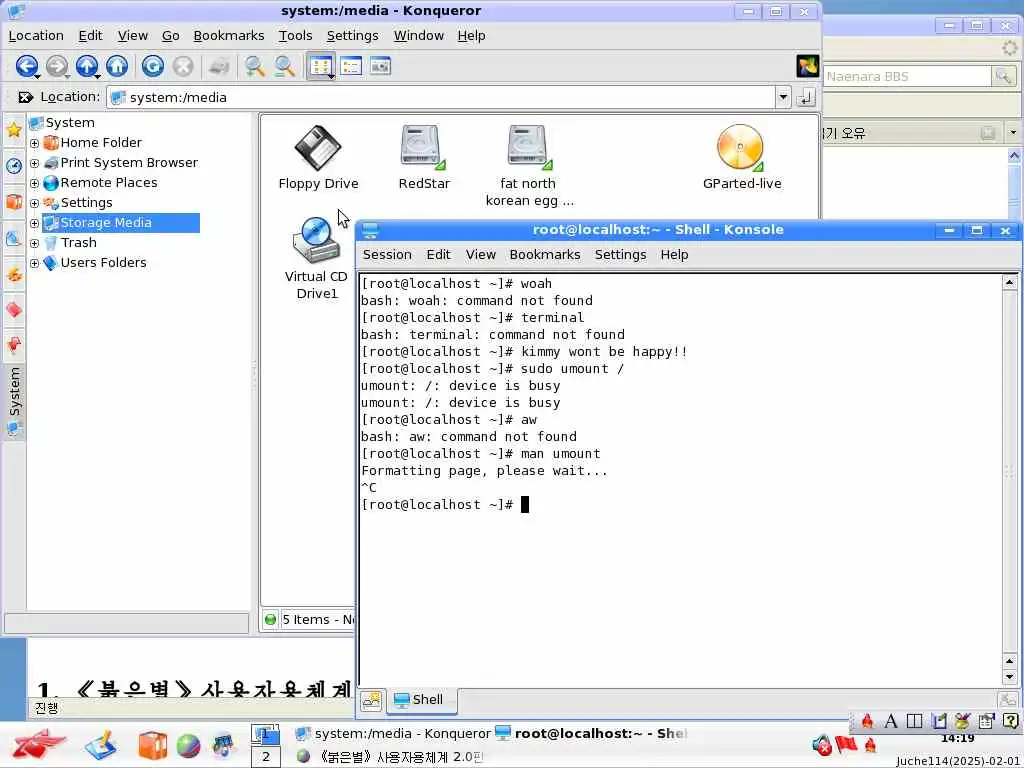This screenshot has width=1024, height=768.
Task: Switch to virtual desktop 1 in pager
Action: (x=266, y=735)
